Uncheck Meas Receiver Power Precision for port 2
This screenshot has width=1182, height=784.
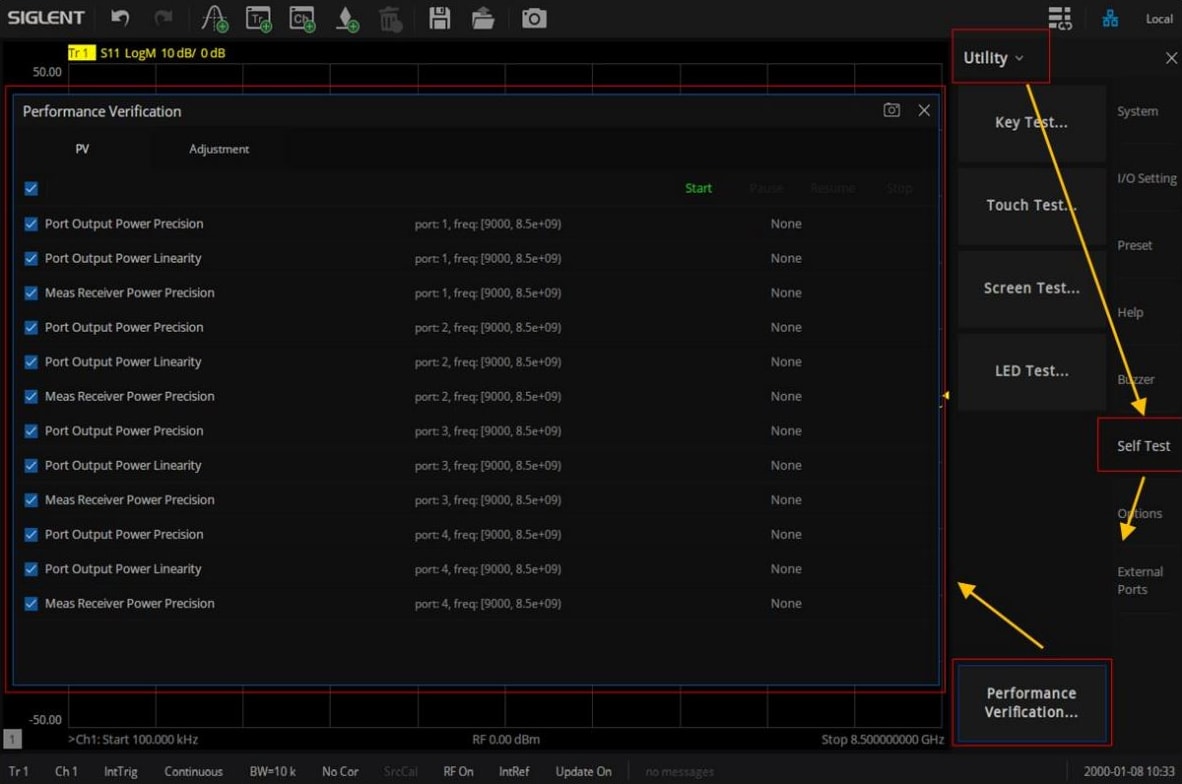[31, 397]
